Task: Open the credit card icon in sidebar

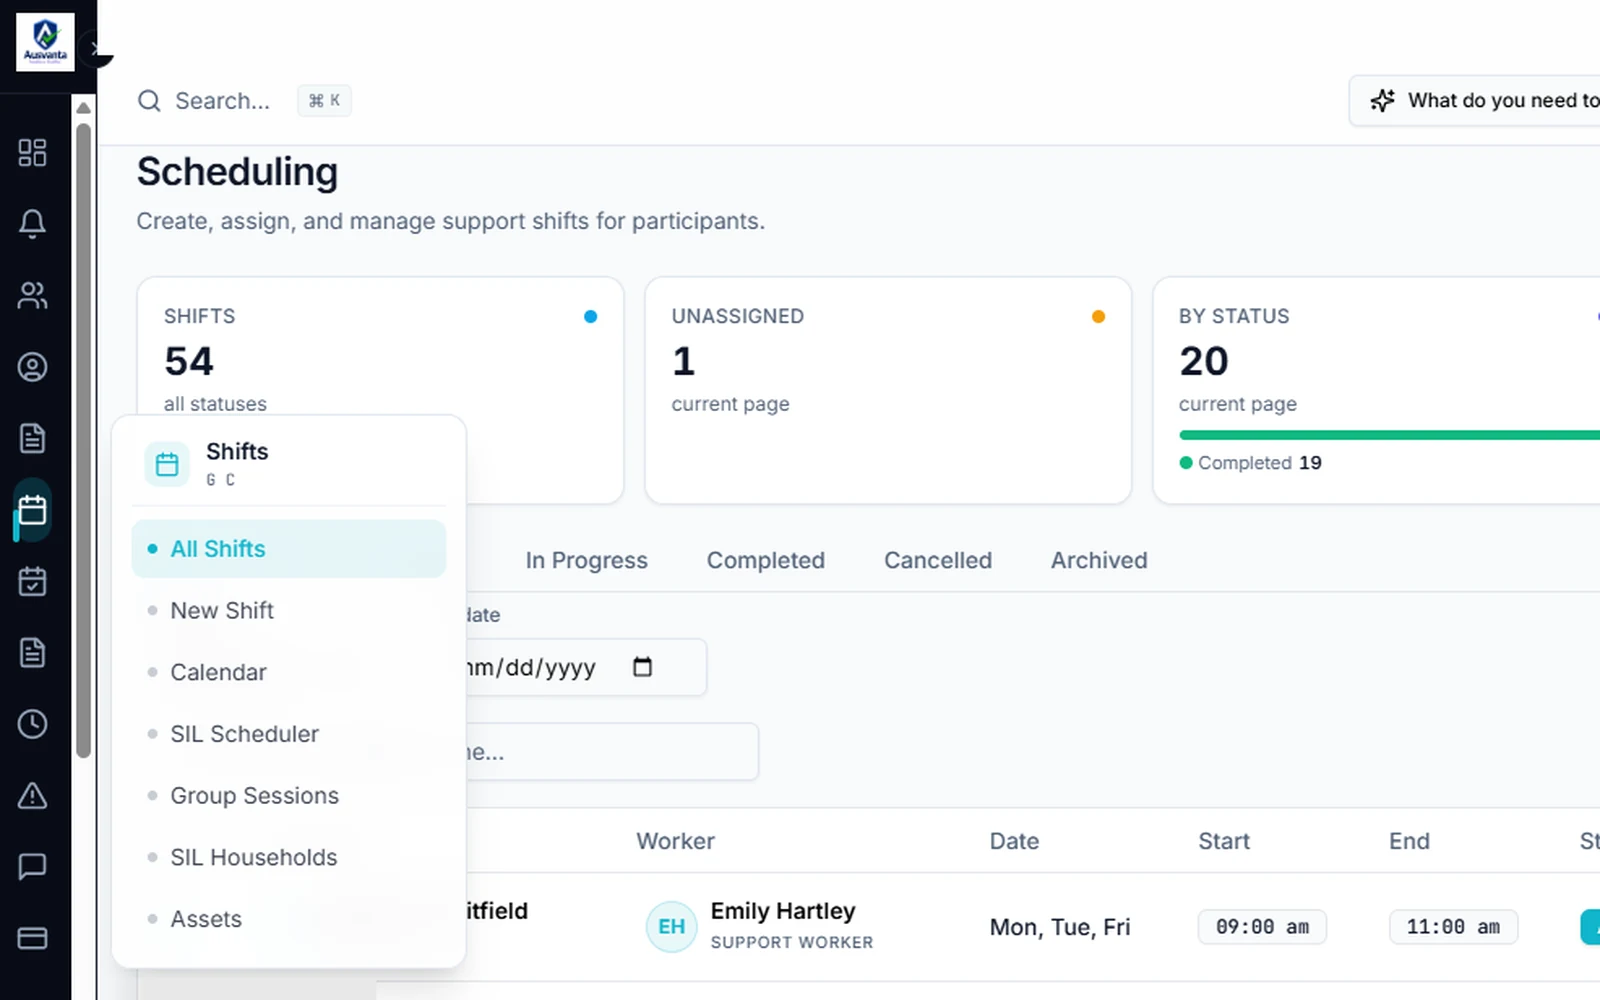Action: (32, 938)
